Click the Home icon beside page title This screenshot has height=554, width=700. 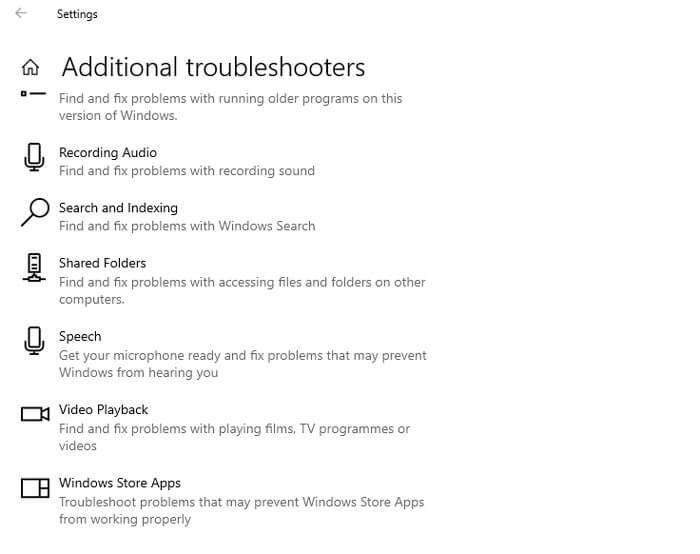(30, 67)
